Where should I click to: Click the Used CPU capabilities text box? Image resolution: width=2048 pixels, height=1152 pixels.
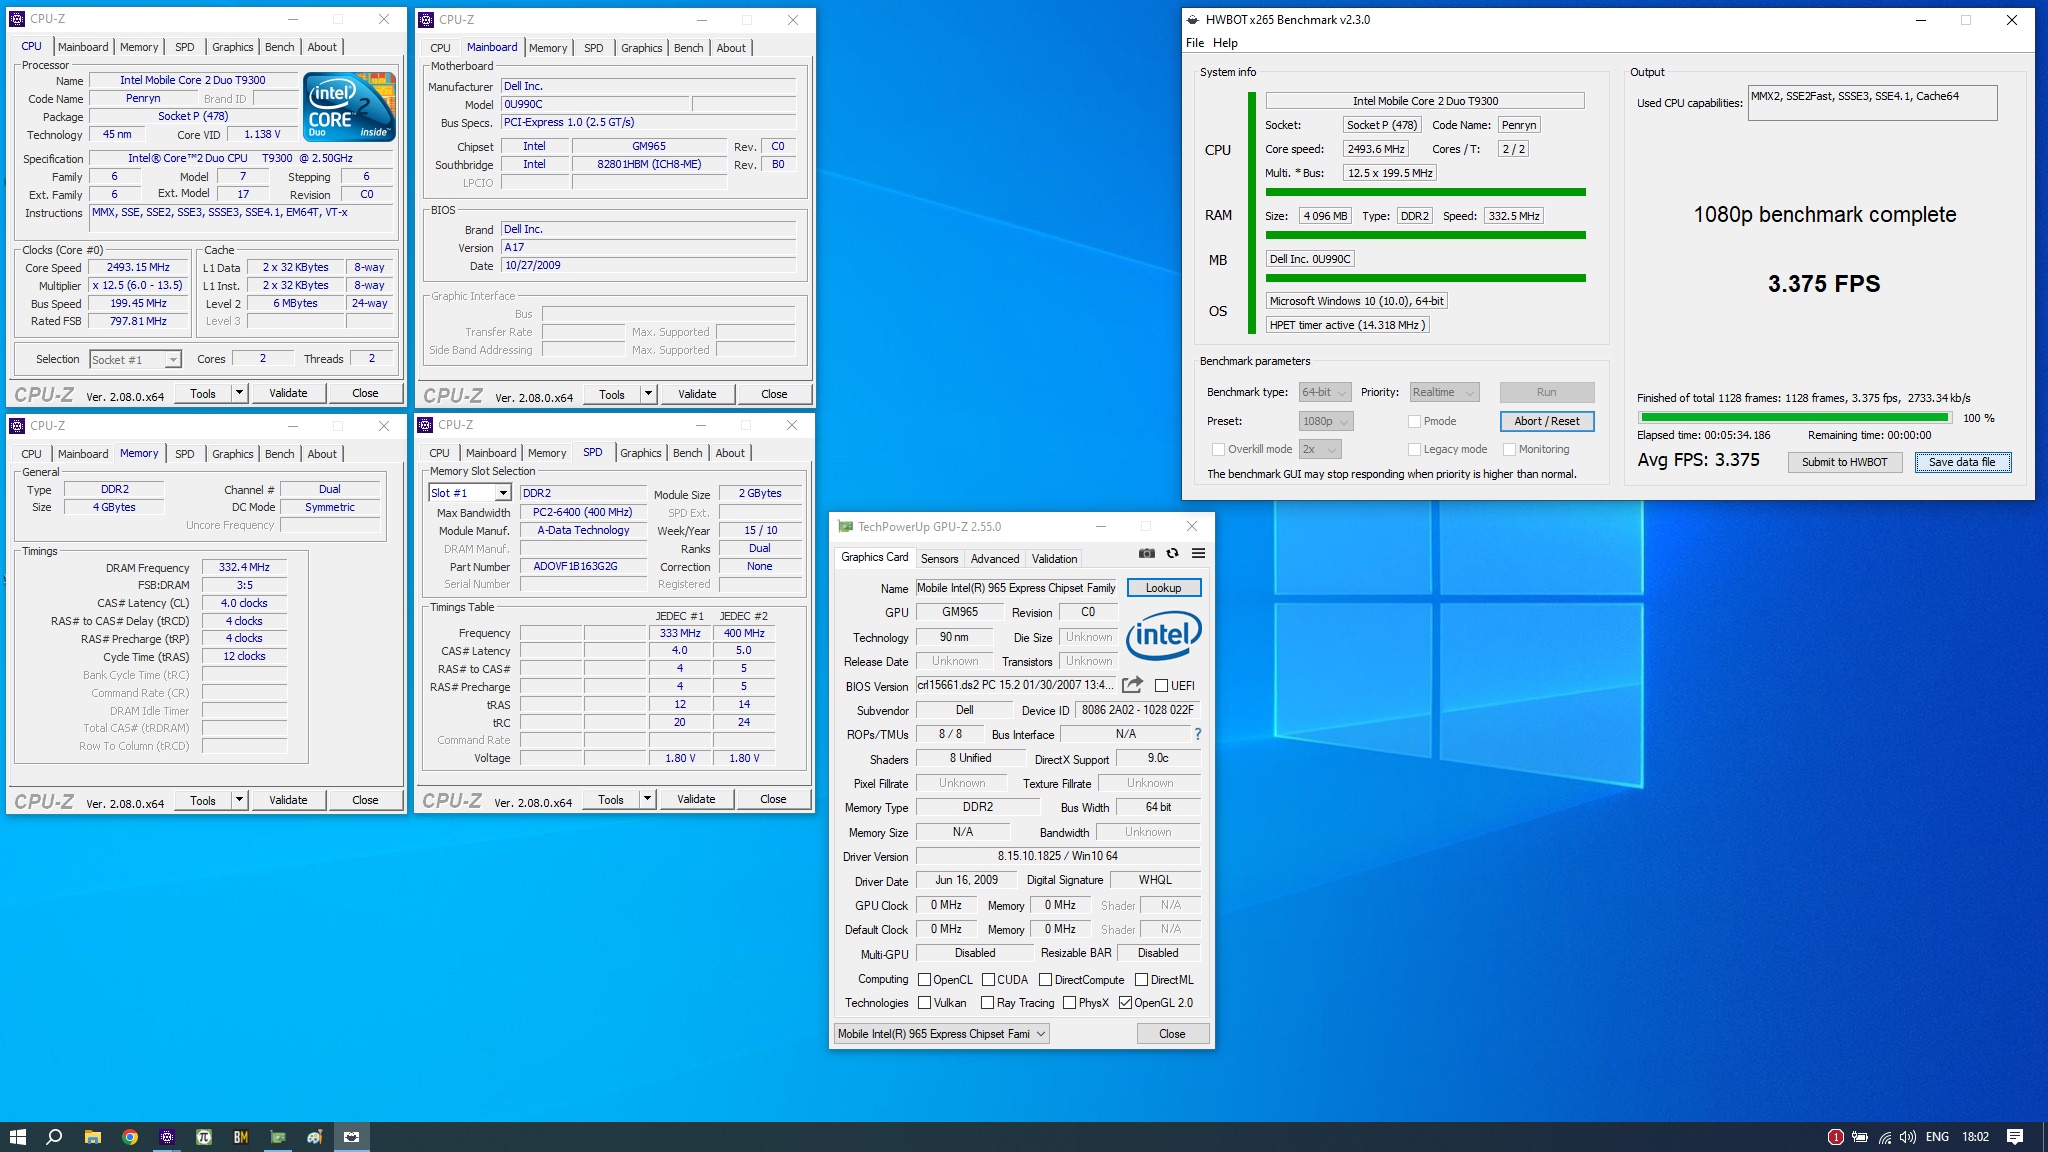pos(1872,102)
